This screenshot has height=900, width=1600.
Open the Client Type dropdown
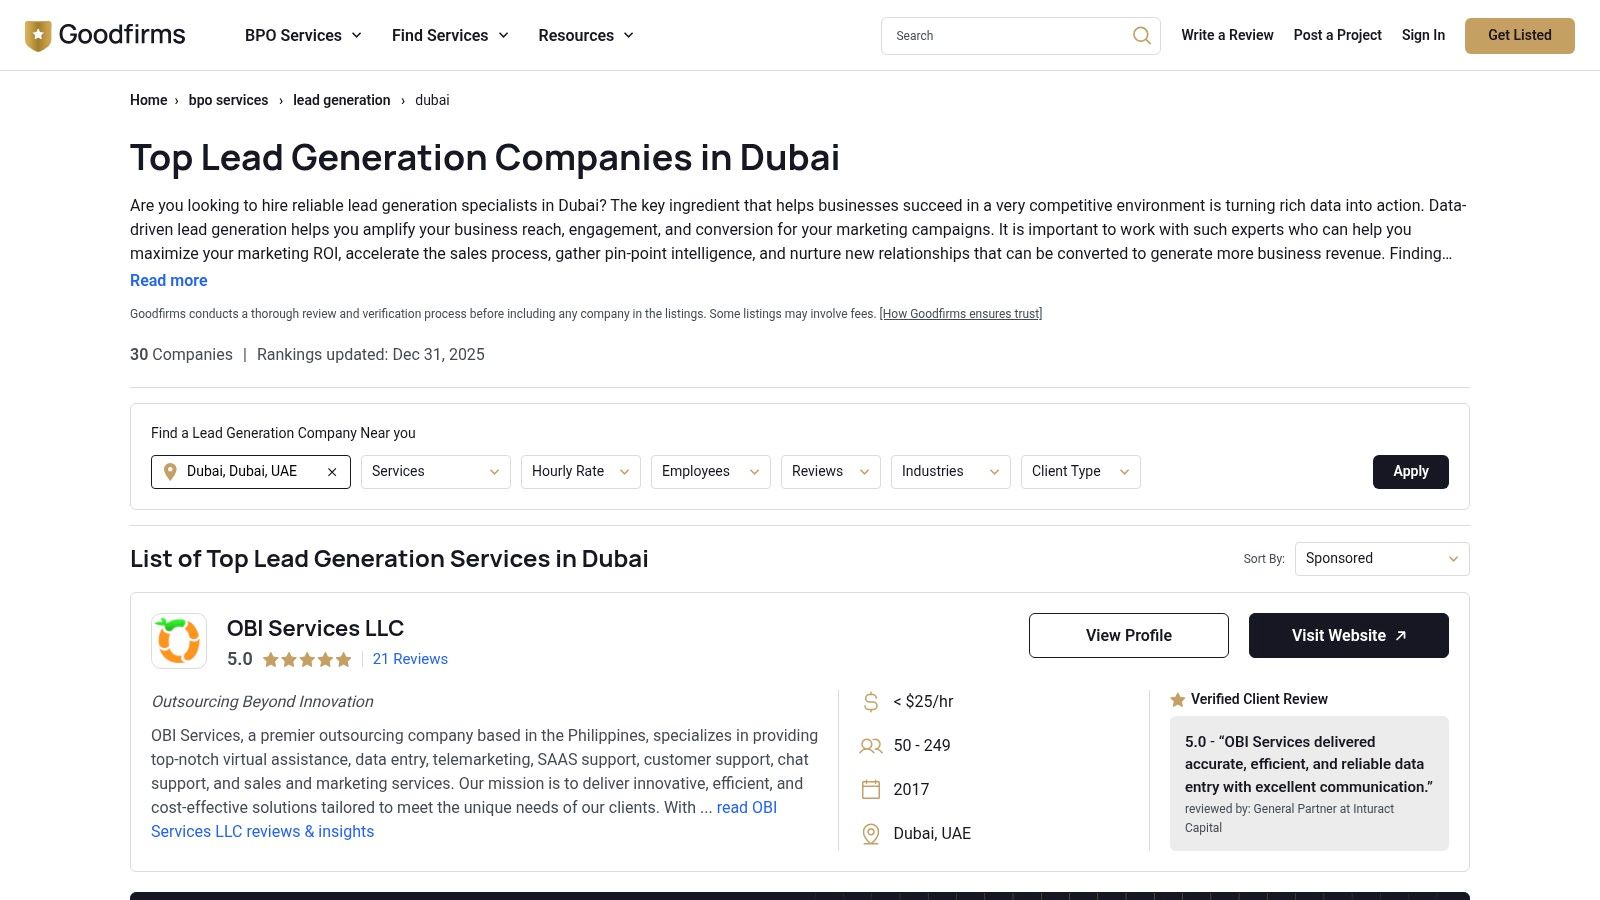(1080, 471)
